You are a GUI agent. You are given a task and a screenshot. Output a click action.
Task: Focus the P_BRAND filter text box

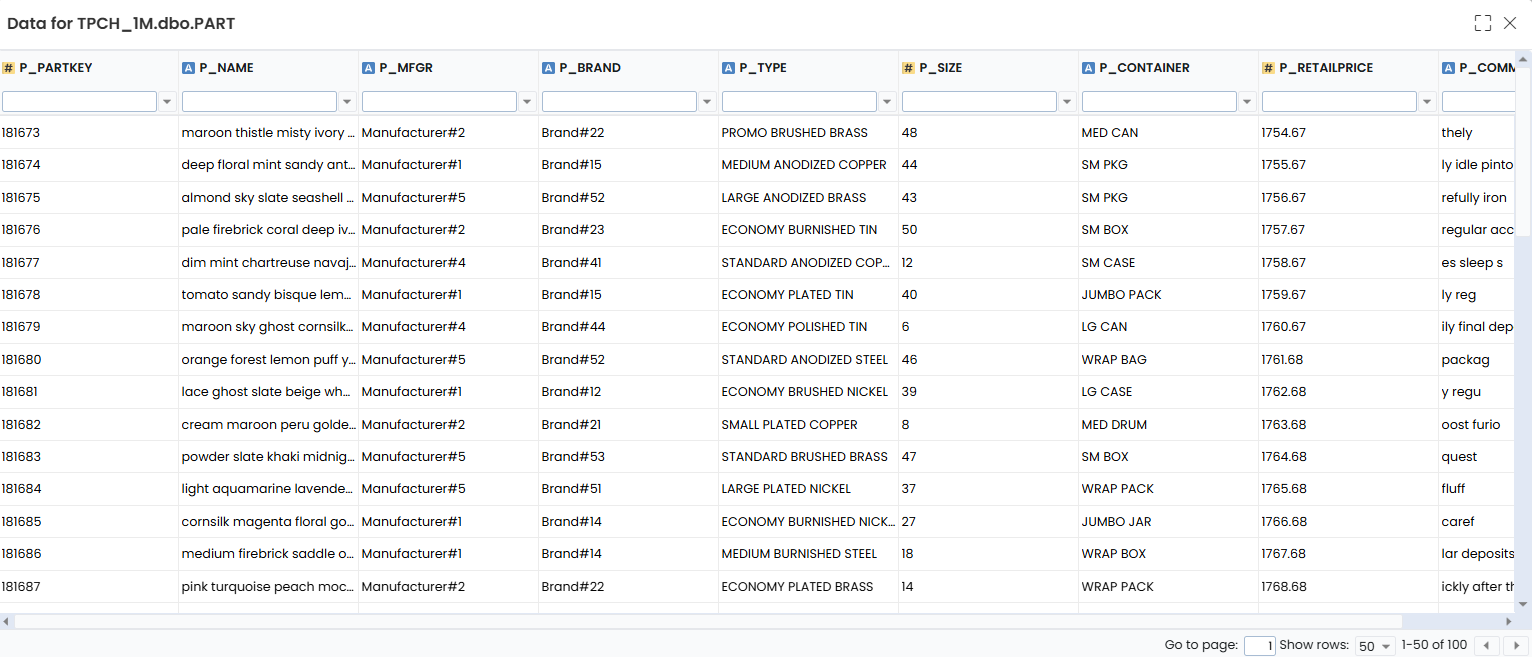[620, 102]
